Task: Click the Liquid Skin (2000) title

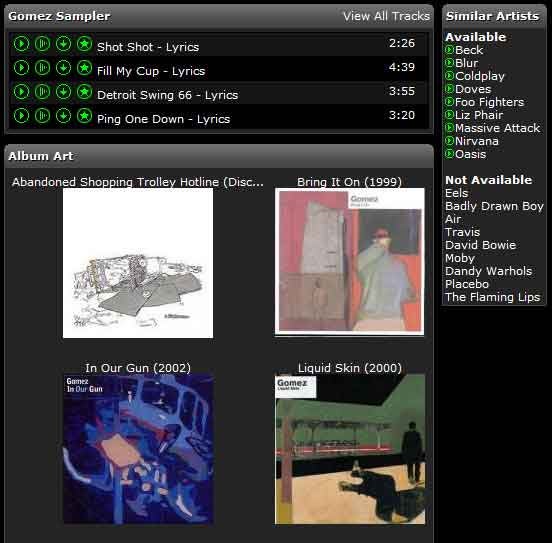Action: pos(350,368)
